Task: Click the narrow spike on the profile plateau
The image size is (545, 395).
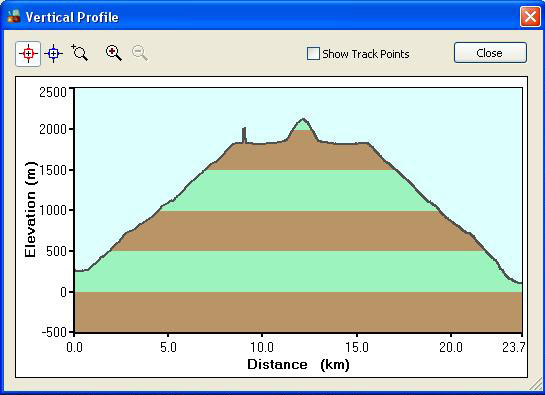Action: pos(244,135)
